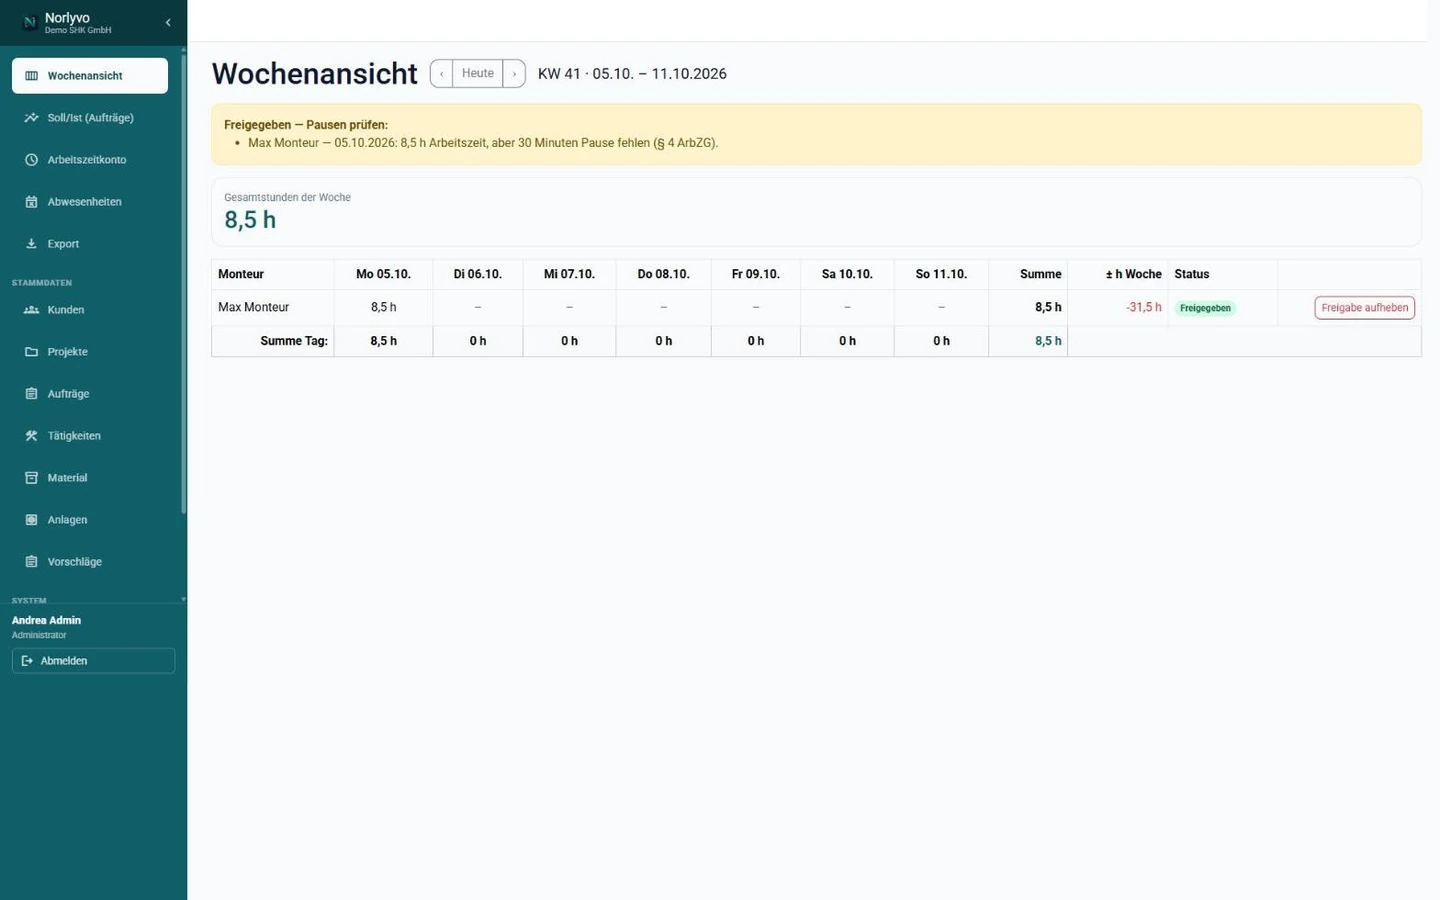The image size is (1440, 900).
Task: Click the Soll/Ist chart icon
Action: [x=31, y=118]
